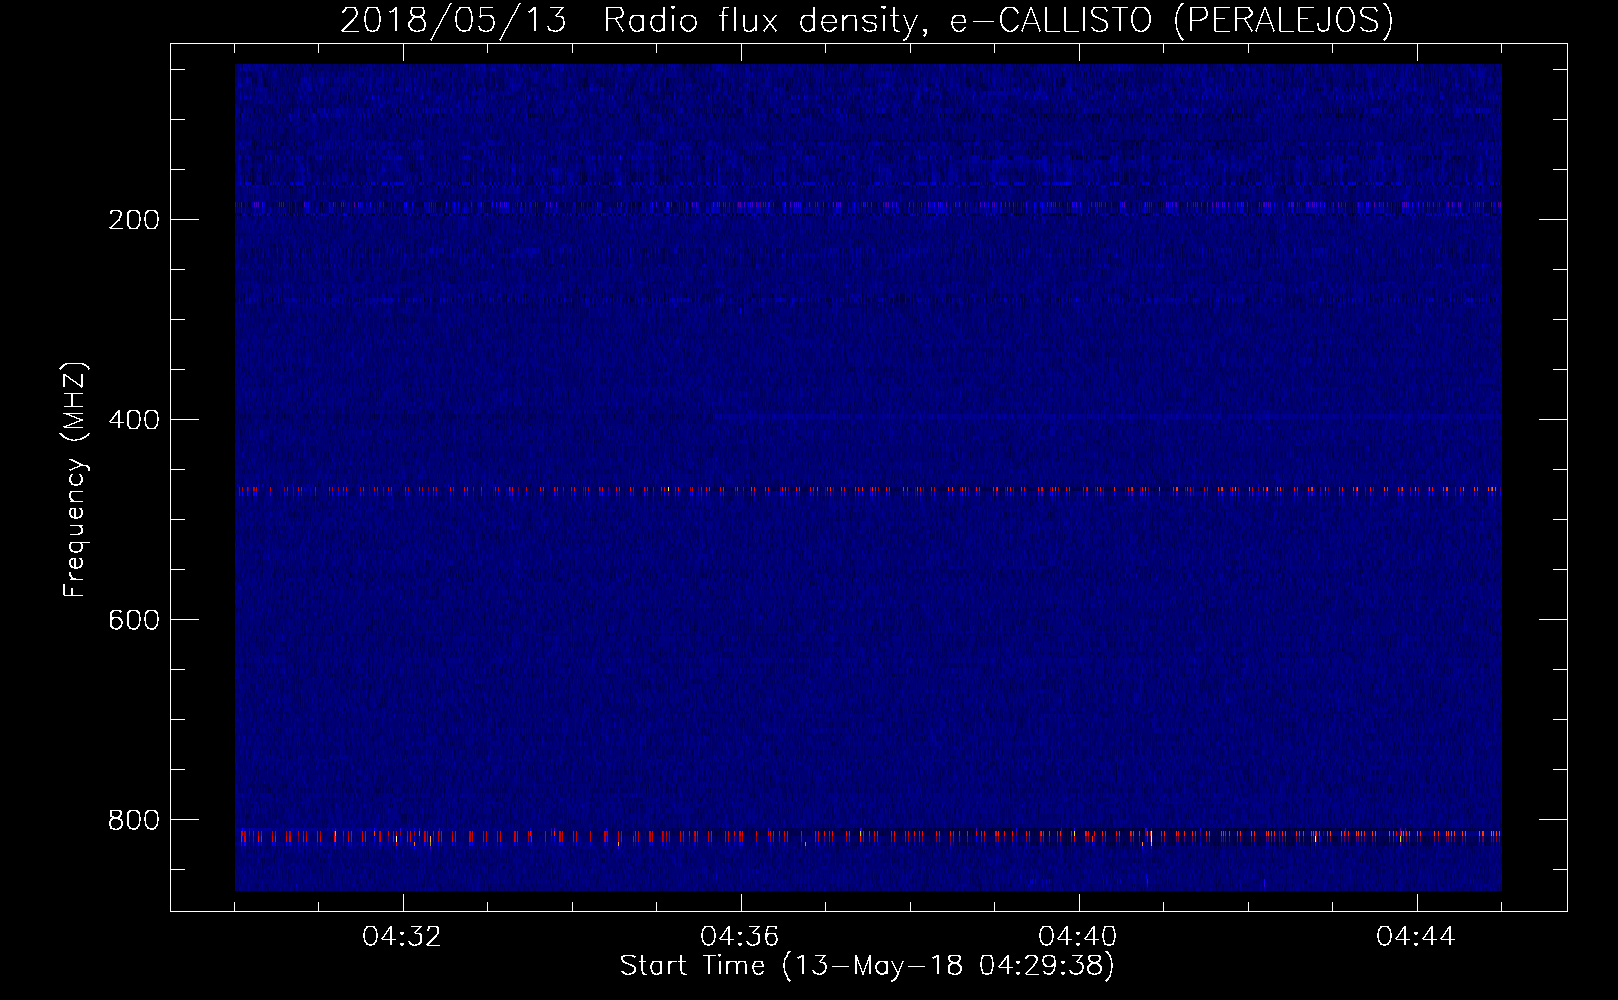
Task: Click the 400 frequency tick label
Action: (x=134, y=420)
